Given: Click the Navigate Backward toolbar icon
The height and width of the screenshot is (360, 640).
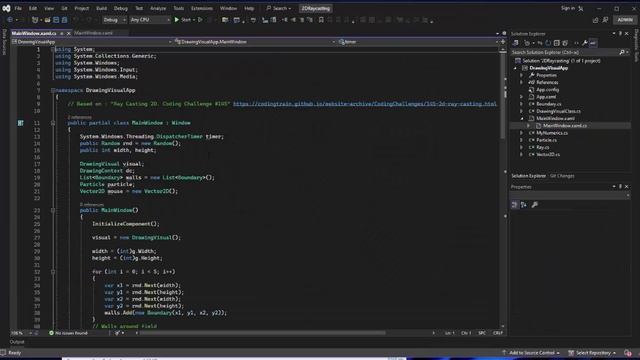Looking at the screenshot, I should coord(10,20).
